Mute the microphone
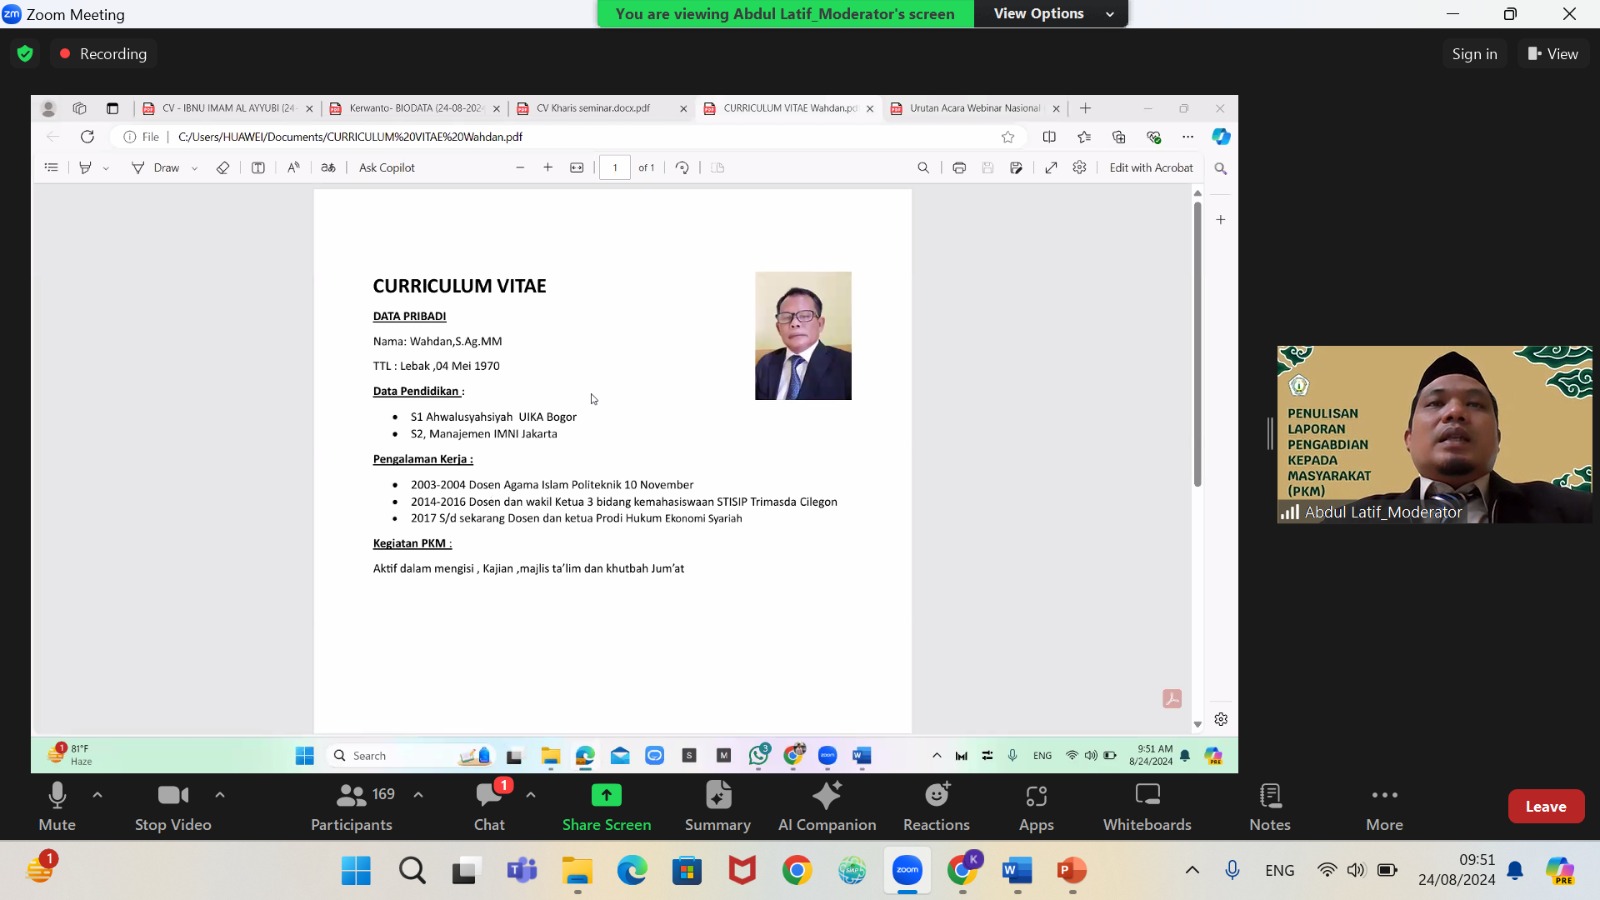Screen dimensions: 1600x900 (57, 806)
